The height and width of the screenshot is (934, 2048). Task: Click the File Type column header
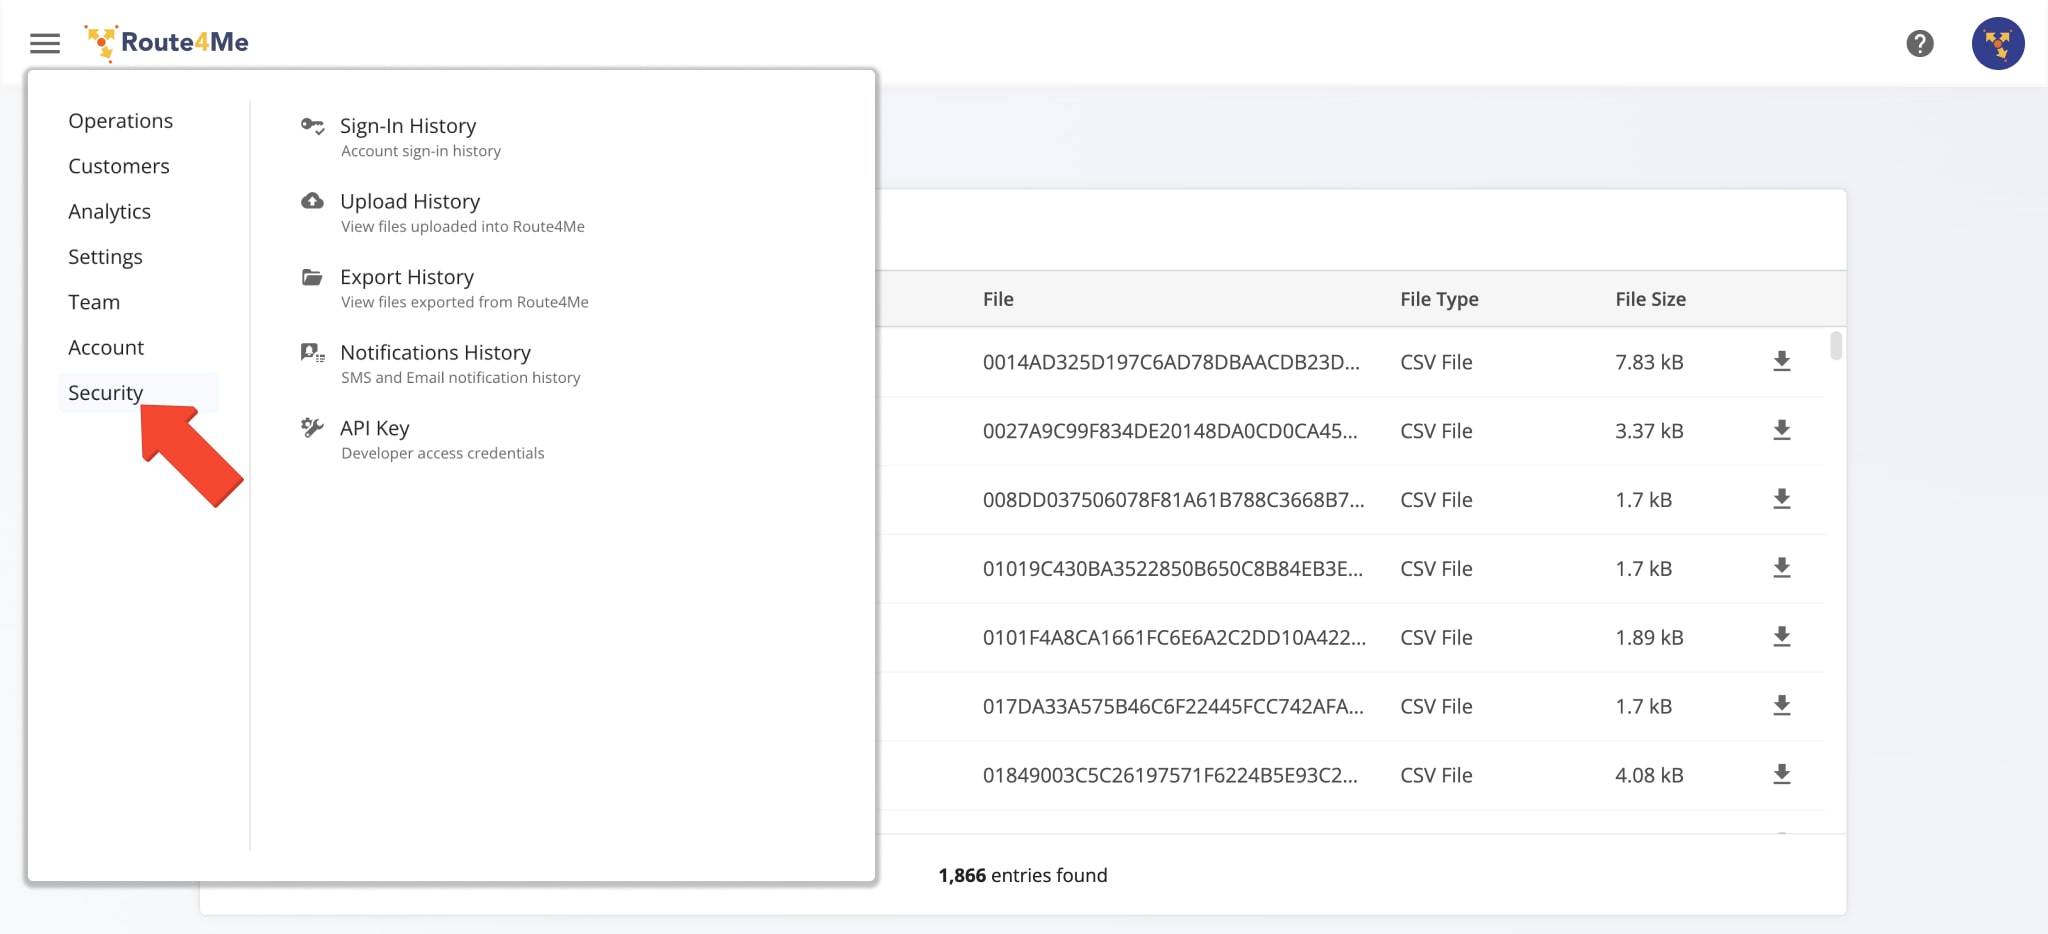click(1439, 299)
